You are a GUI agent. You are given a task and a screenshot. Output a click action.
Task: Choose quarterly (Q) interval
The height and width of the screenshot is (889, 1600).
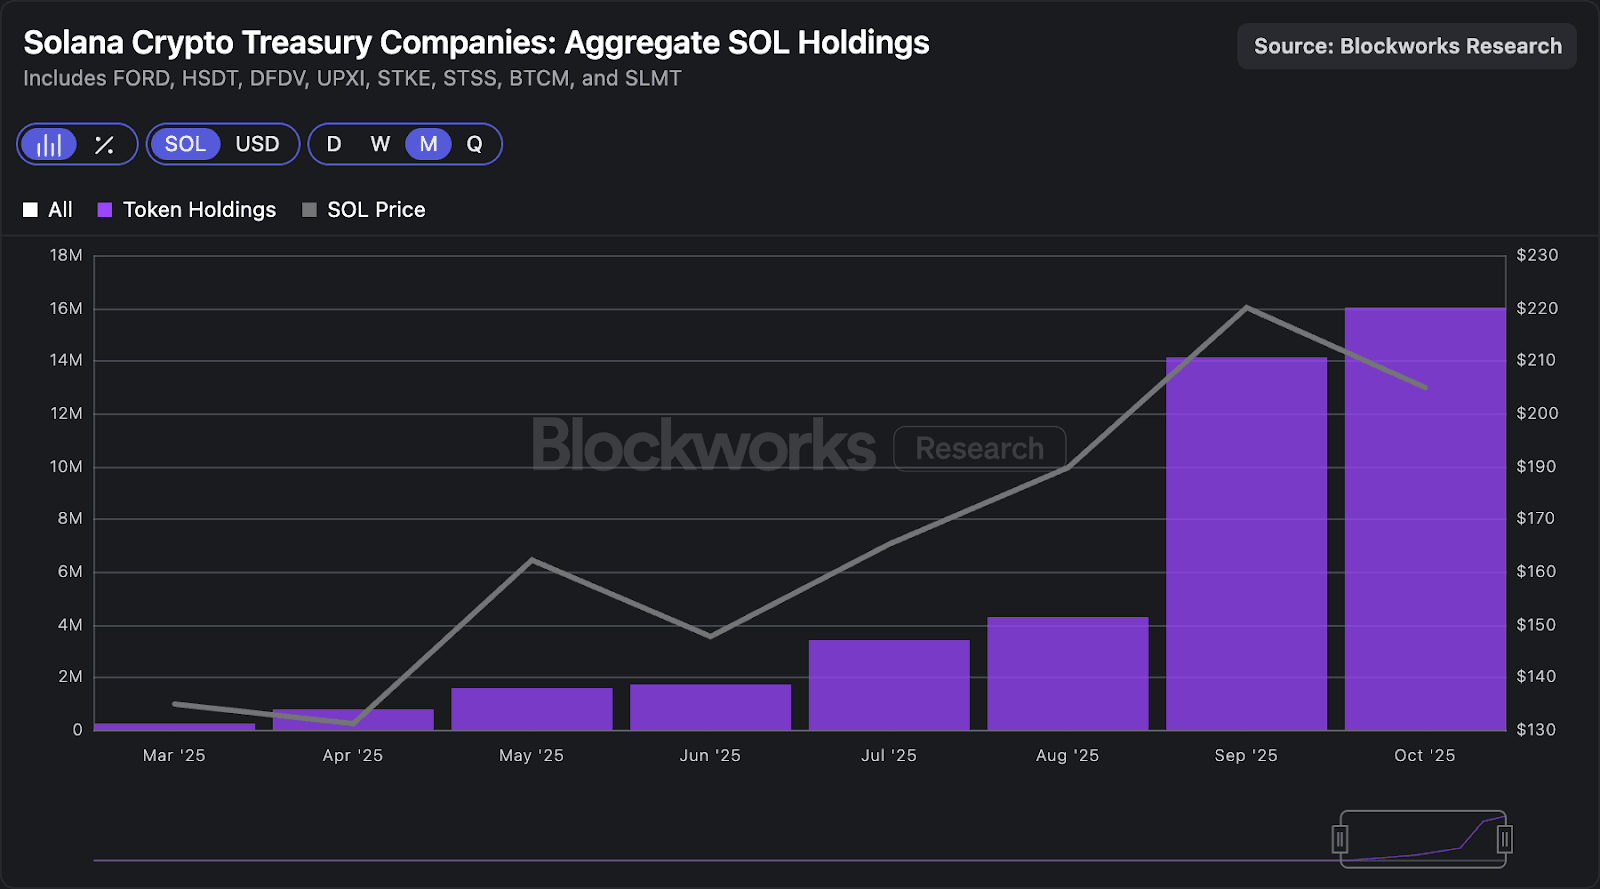pos(474,144)
